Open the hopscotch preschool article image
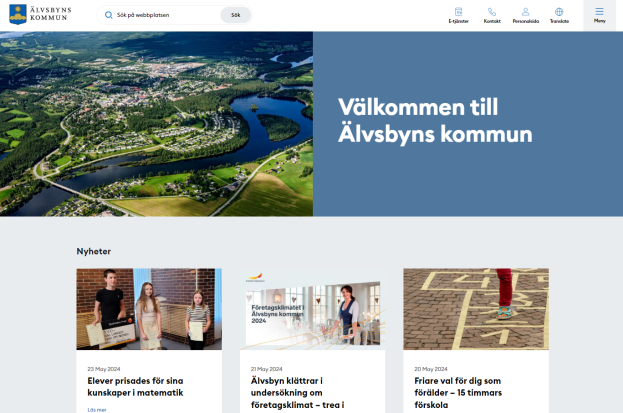 click(475, 308)
